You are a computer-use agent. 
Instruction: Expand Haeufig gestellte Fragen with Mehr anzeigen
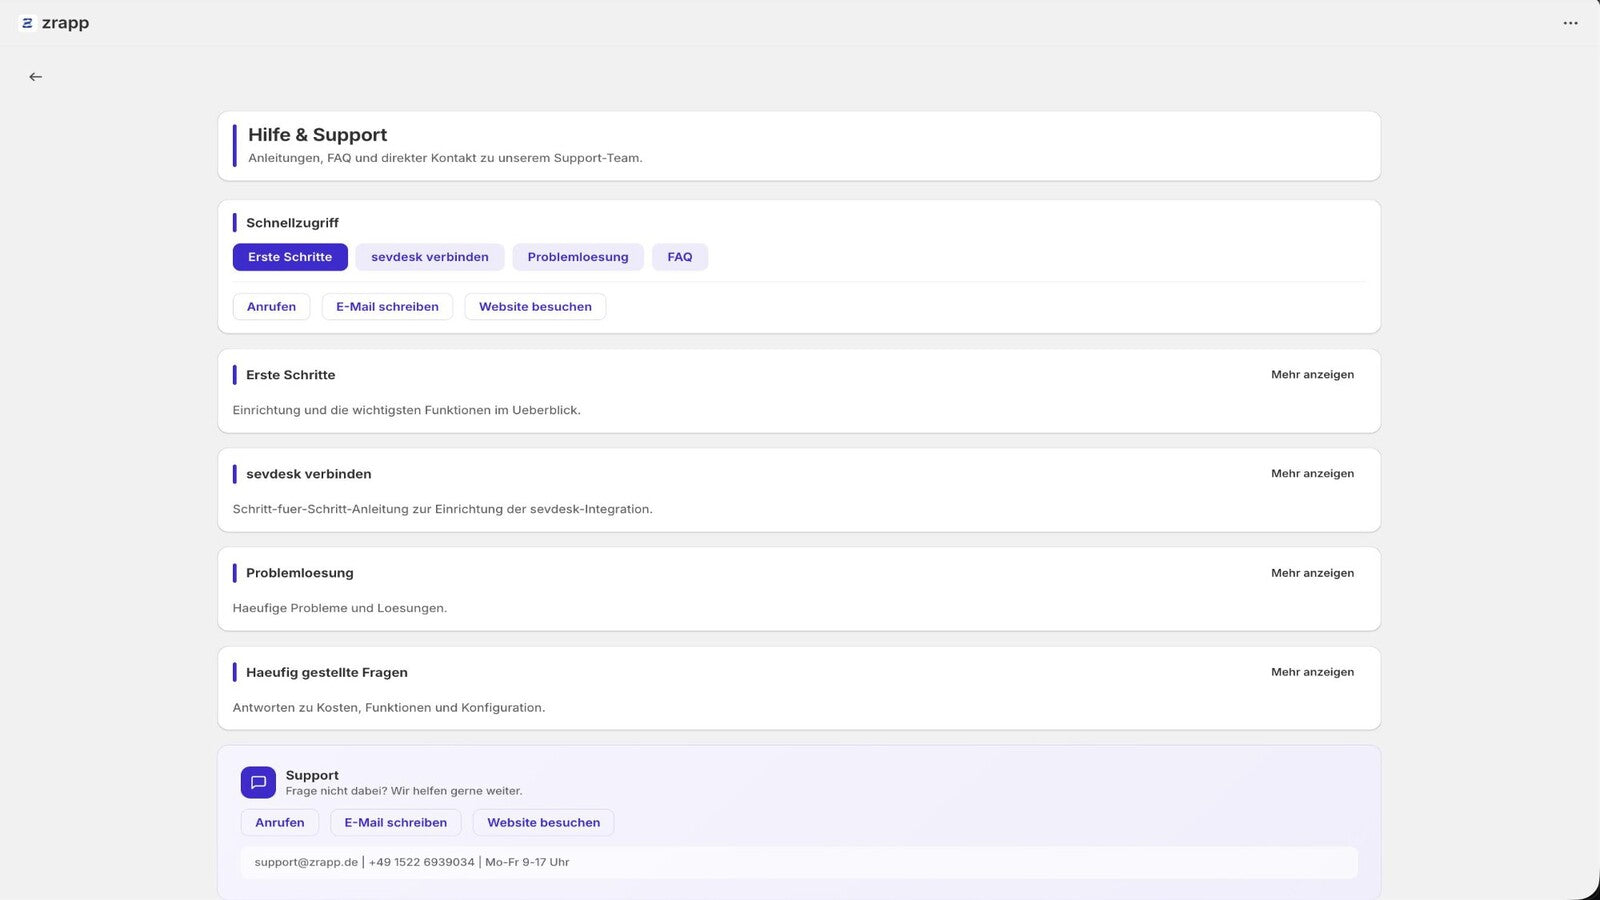click(x=1312, y=672)
